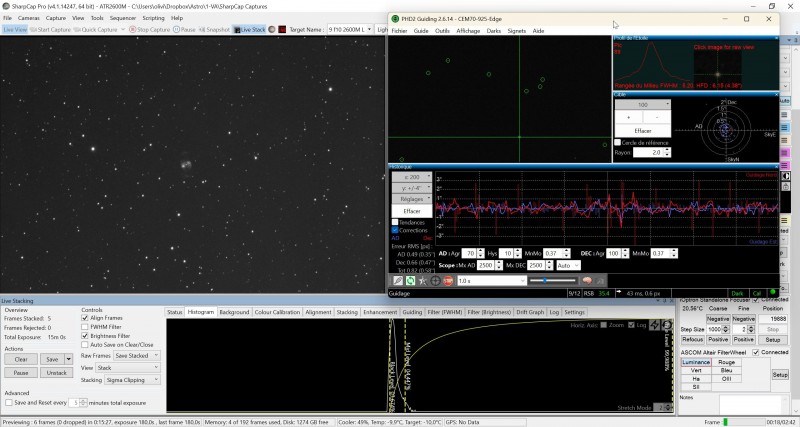
Task: Select the Ha filter button
Action: point(695,379)
